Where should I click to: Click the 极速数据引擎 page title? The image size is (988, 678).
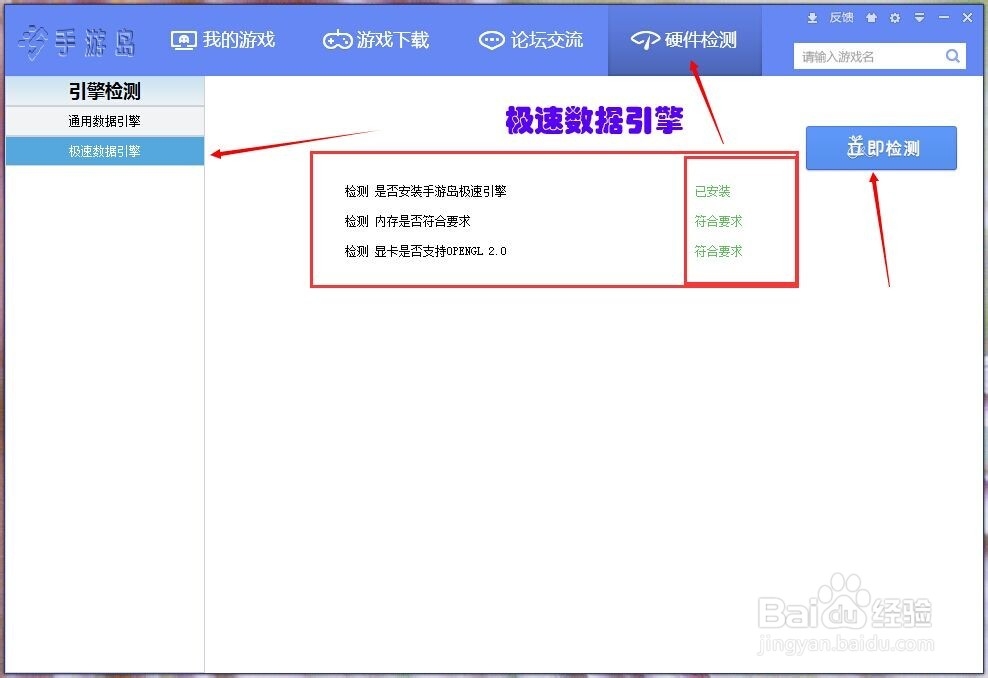(x=594, y=120)
